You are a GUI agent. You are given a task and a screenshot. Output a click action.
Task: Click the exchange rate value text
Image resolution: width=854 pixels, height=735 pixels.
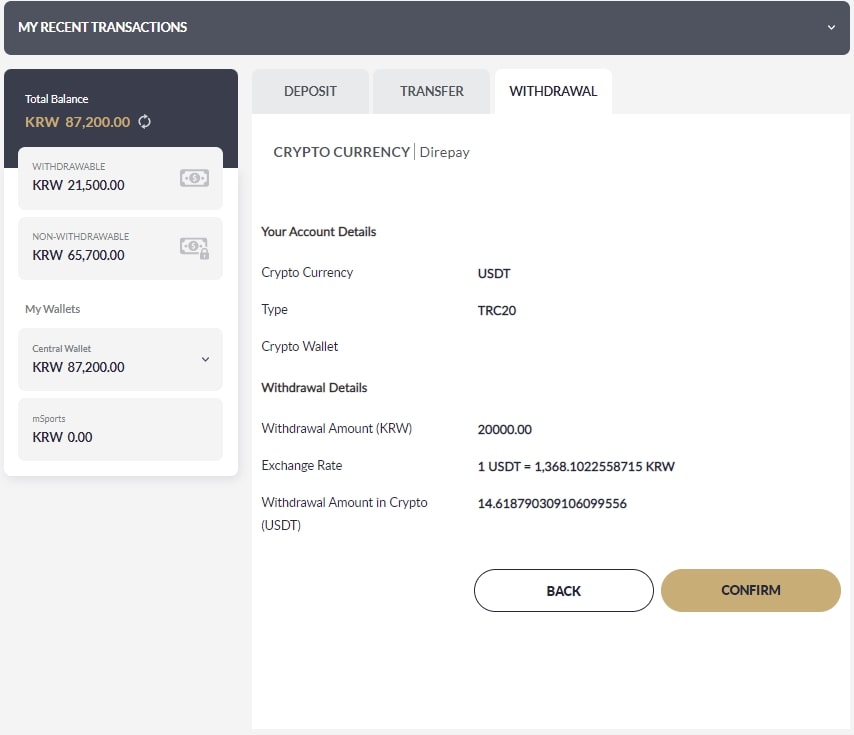[x=576, y=466]
